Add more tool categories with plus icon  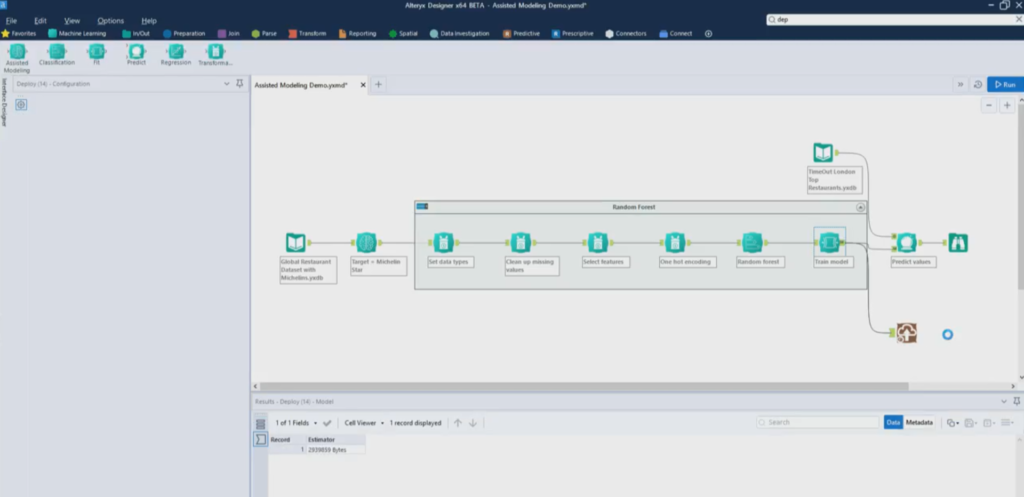click(x=709, y=33)
